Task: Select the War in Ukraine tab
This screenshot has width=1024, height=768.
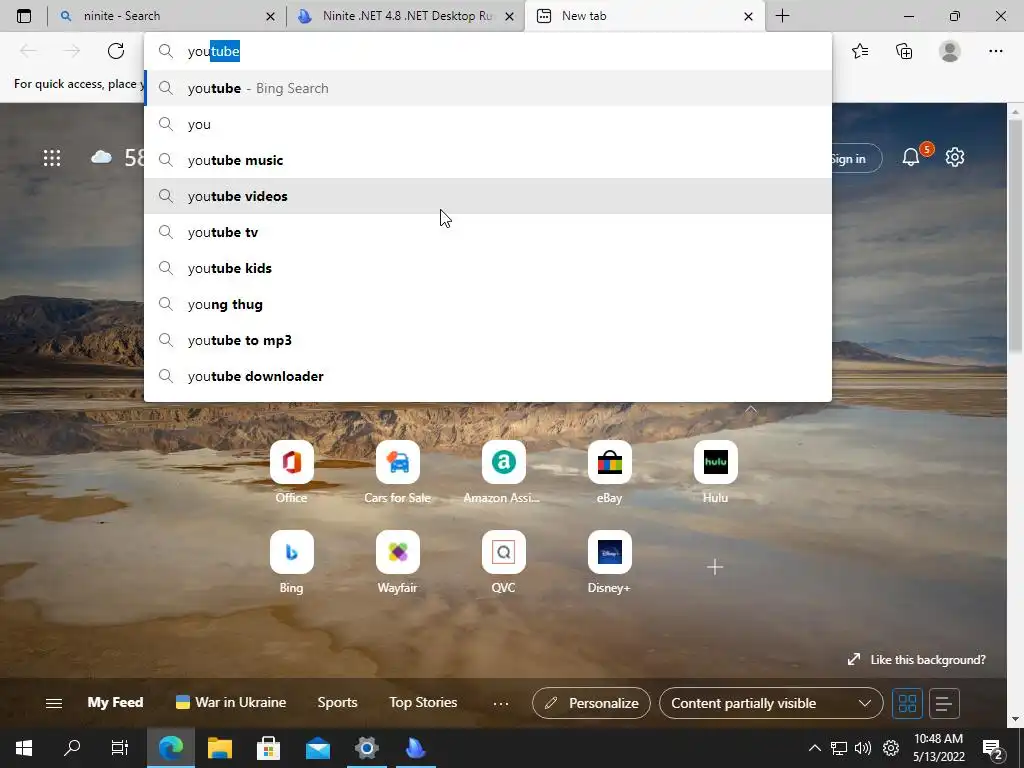Action: point(231,703)
